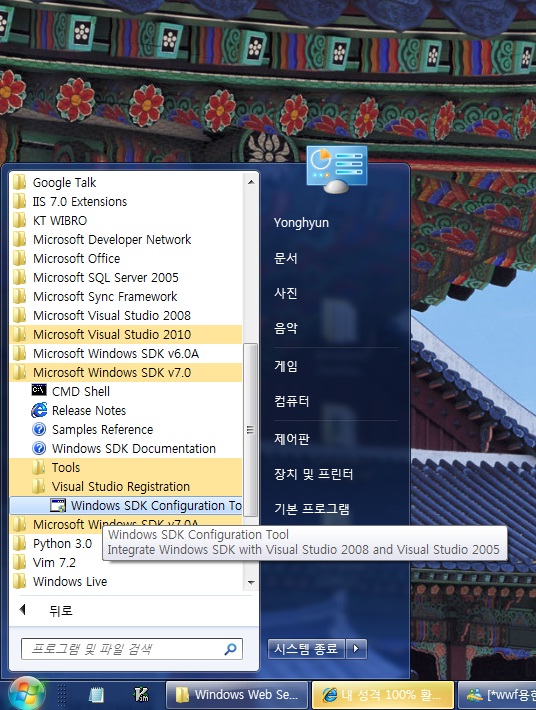The image size is (536, 710).
Task: Open 제어판 (Control Panel) in the Start menu
Action: [292, 438]
